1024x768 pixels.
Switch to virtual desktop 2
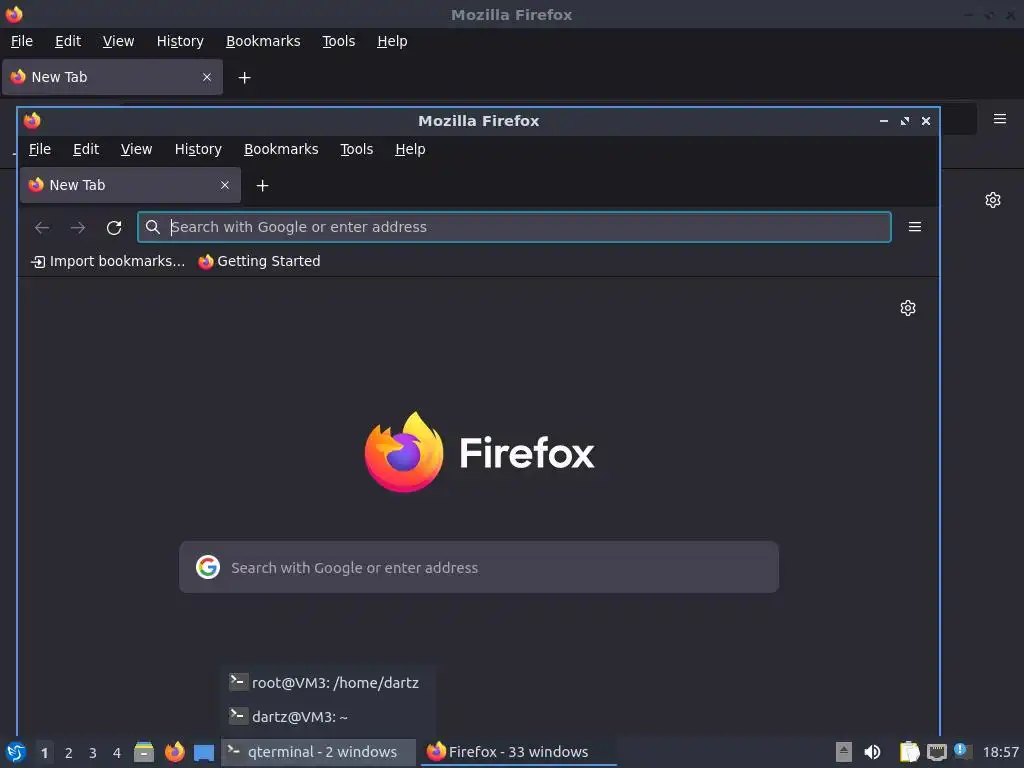[69, 753]
